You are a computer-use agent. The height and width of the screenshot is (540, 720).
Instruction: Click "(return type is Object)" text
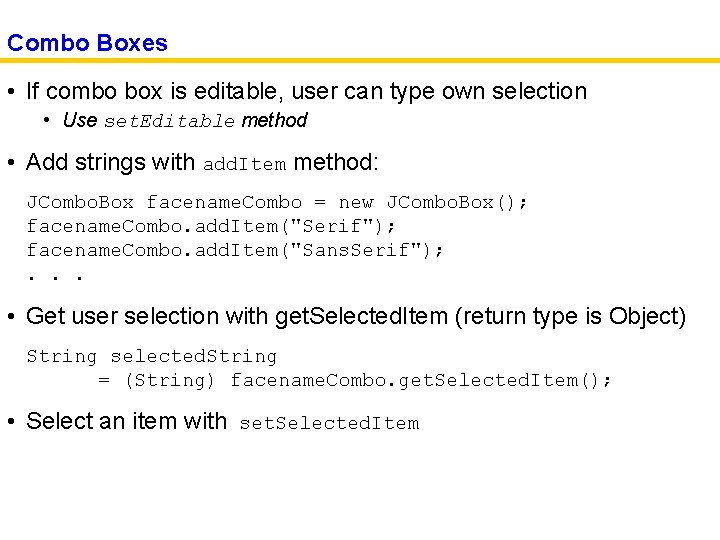(x=570, y=316)
